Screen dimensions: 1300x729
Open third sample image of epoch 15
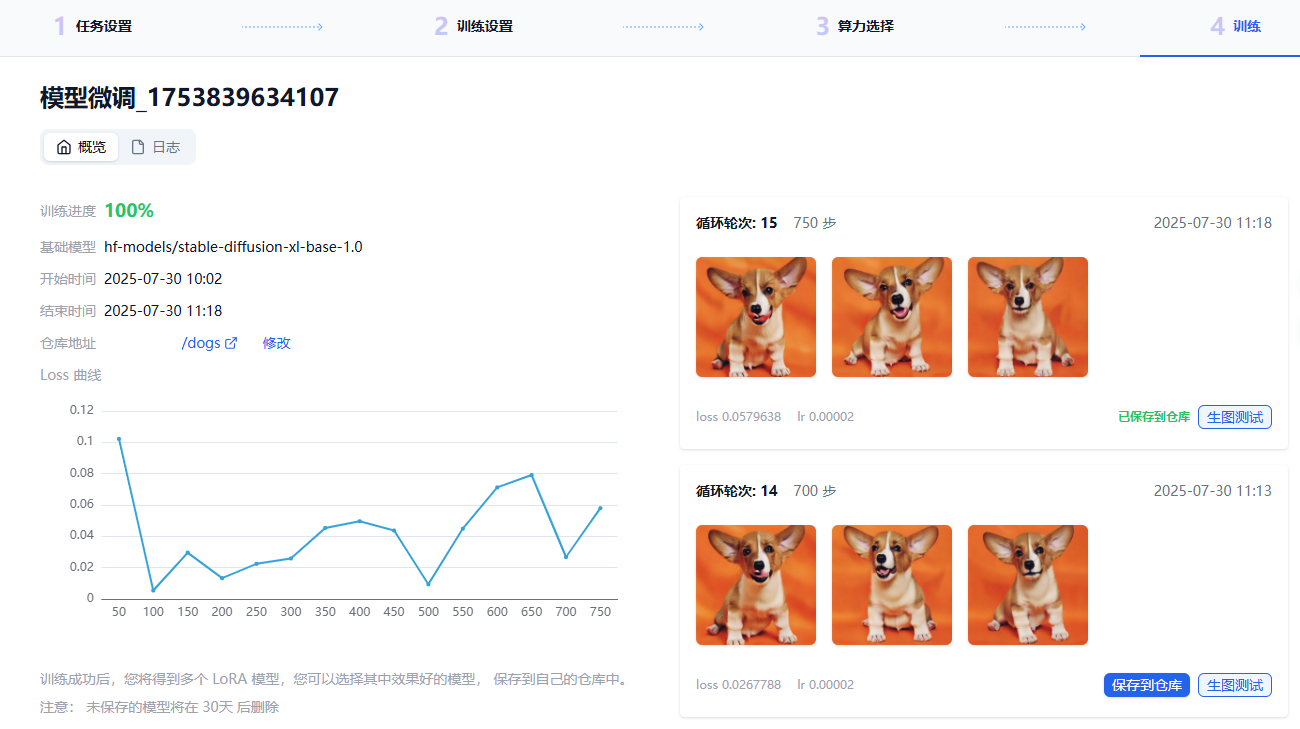[x=1028, y=317]
